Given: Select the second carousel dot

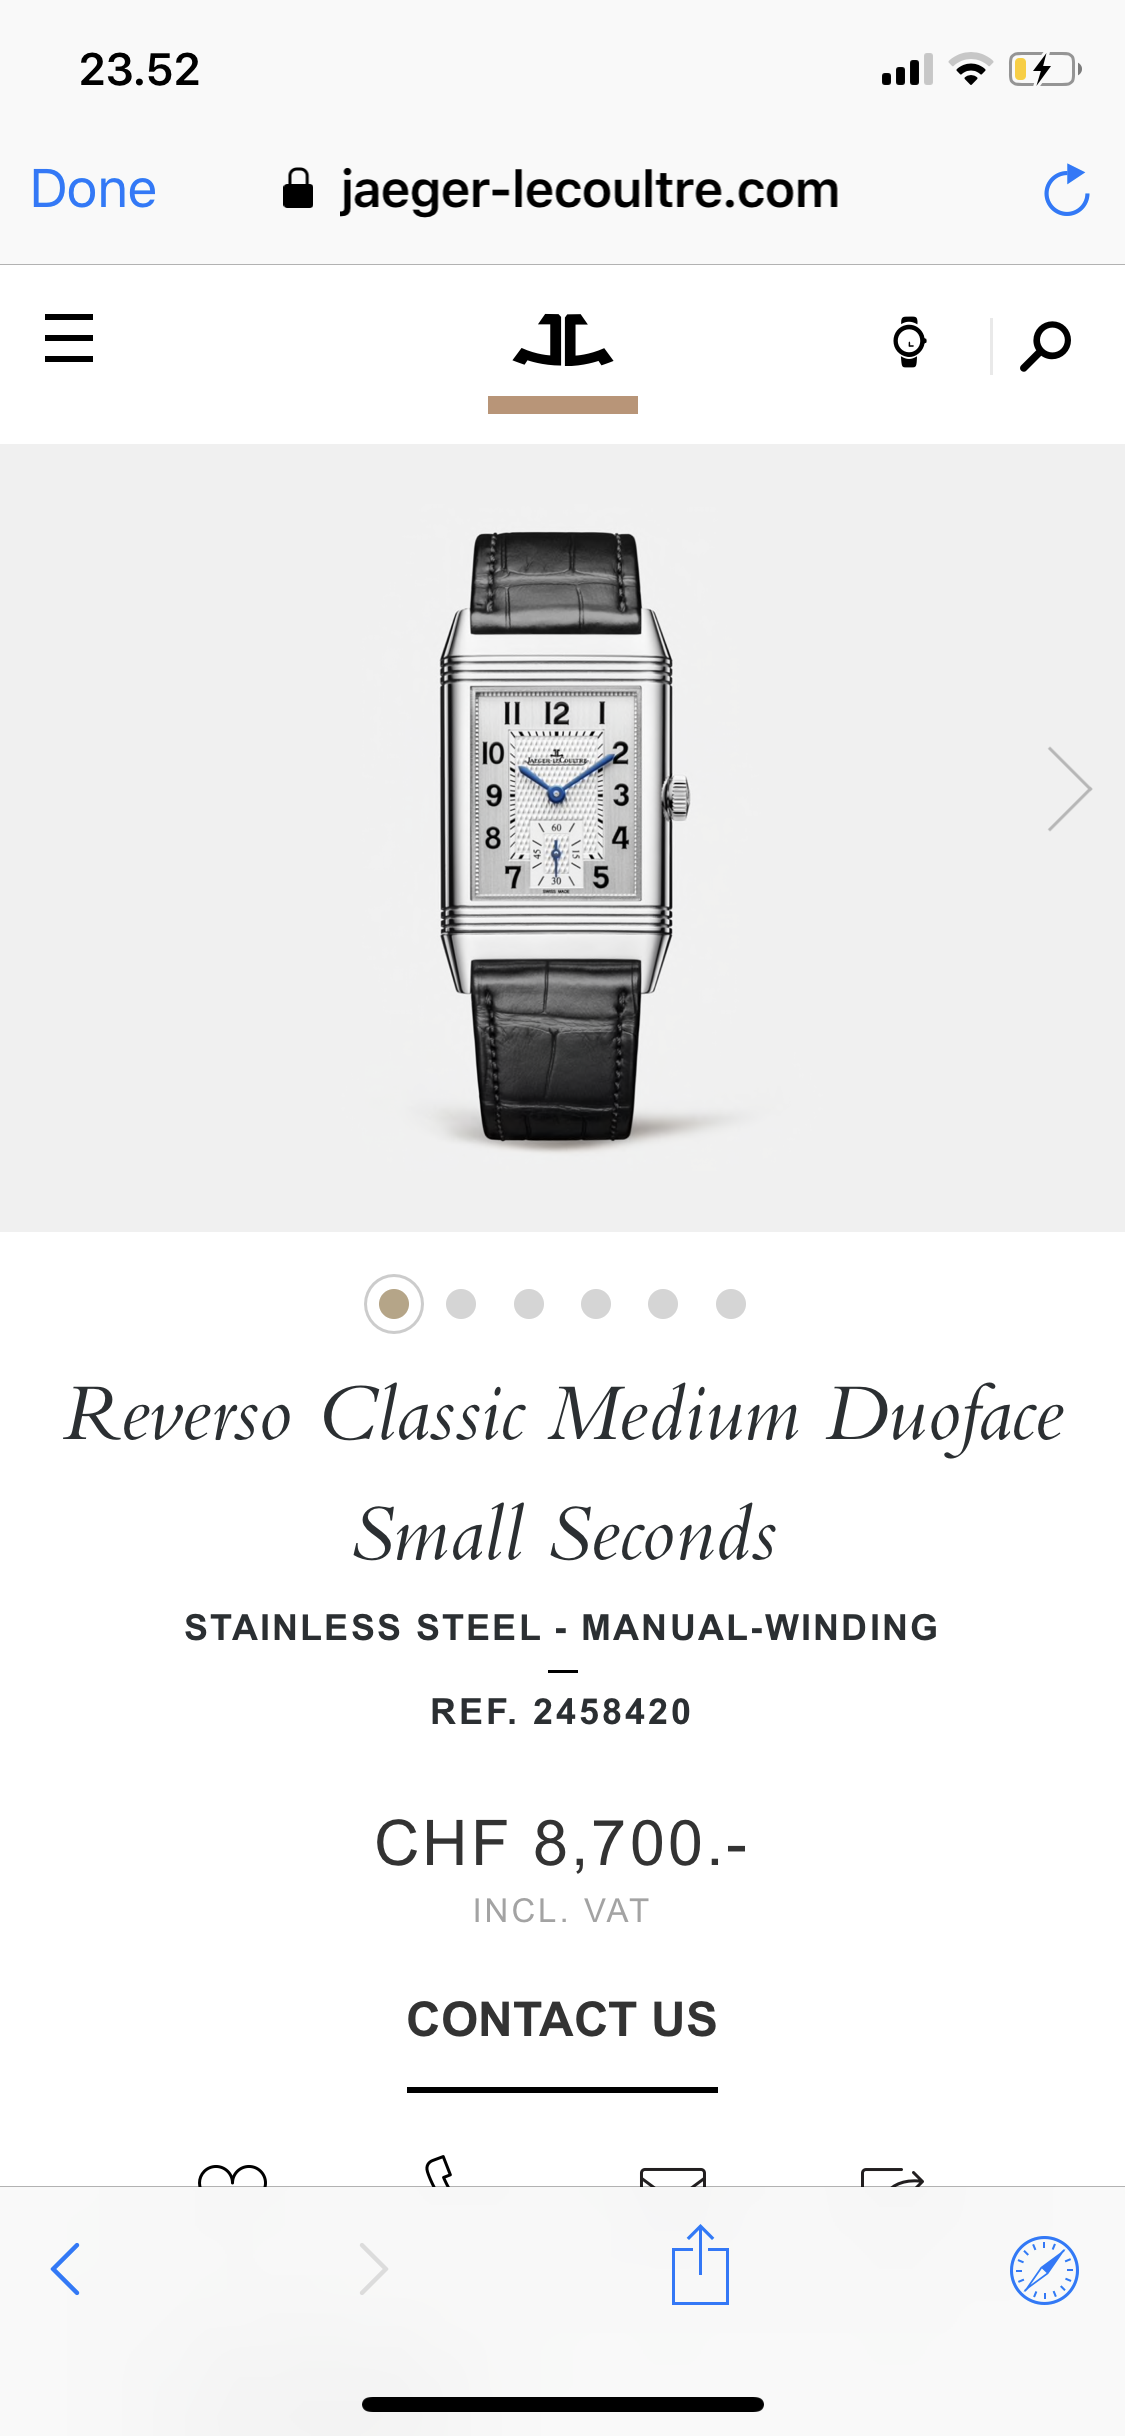Looking at the screenshot, I should (x=461, y=1304).
